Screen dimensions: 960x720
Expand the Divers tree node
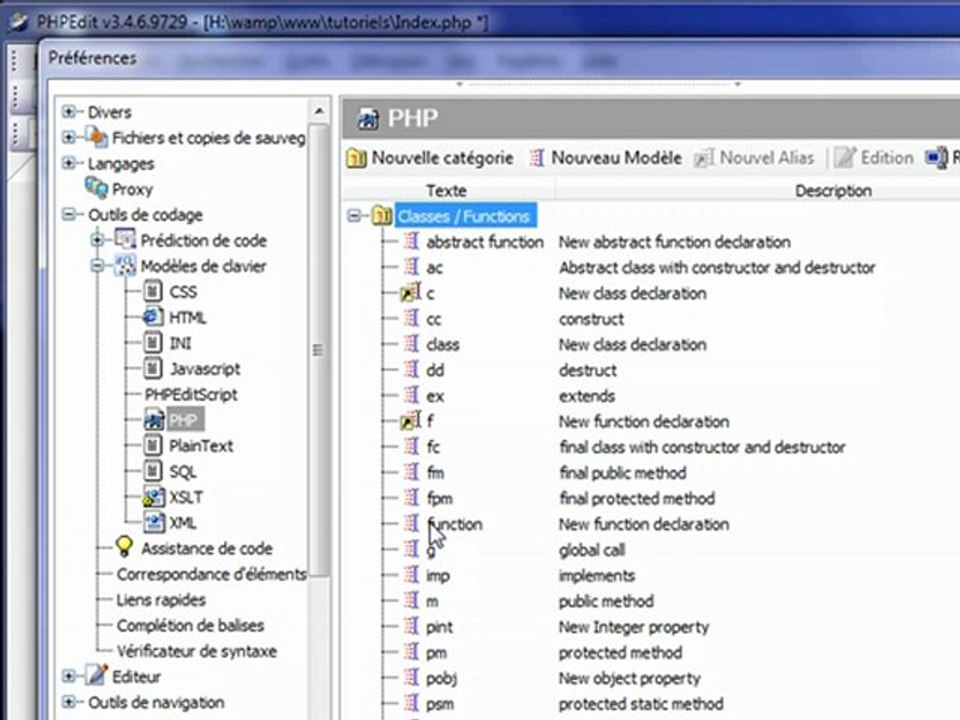click(x=69, y=111)
